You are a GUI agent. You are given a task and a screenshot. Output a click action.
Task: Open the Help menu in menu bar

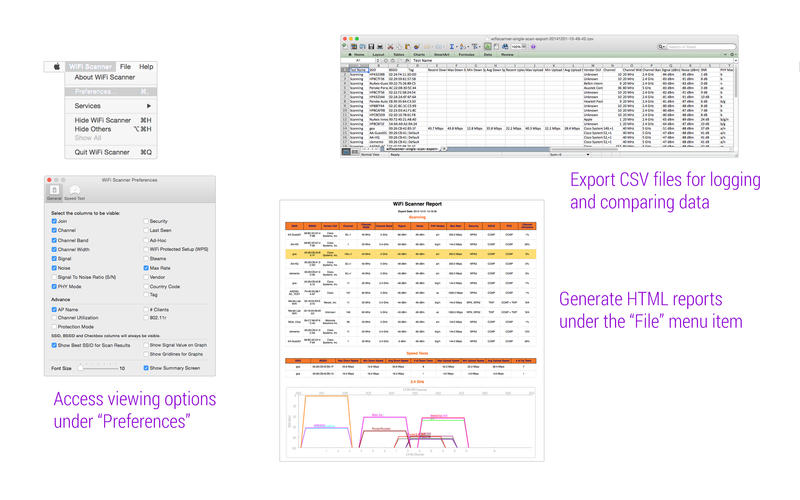[146, 66]
